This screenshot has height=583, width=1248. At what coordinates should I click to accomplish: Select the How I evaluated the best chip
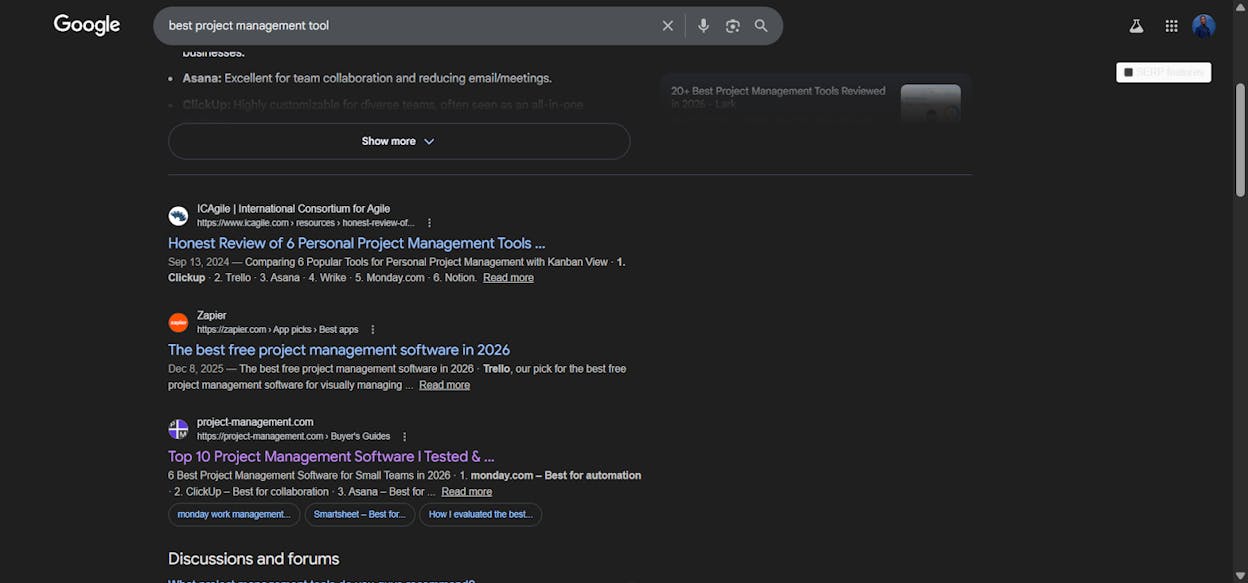[480, 515]
